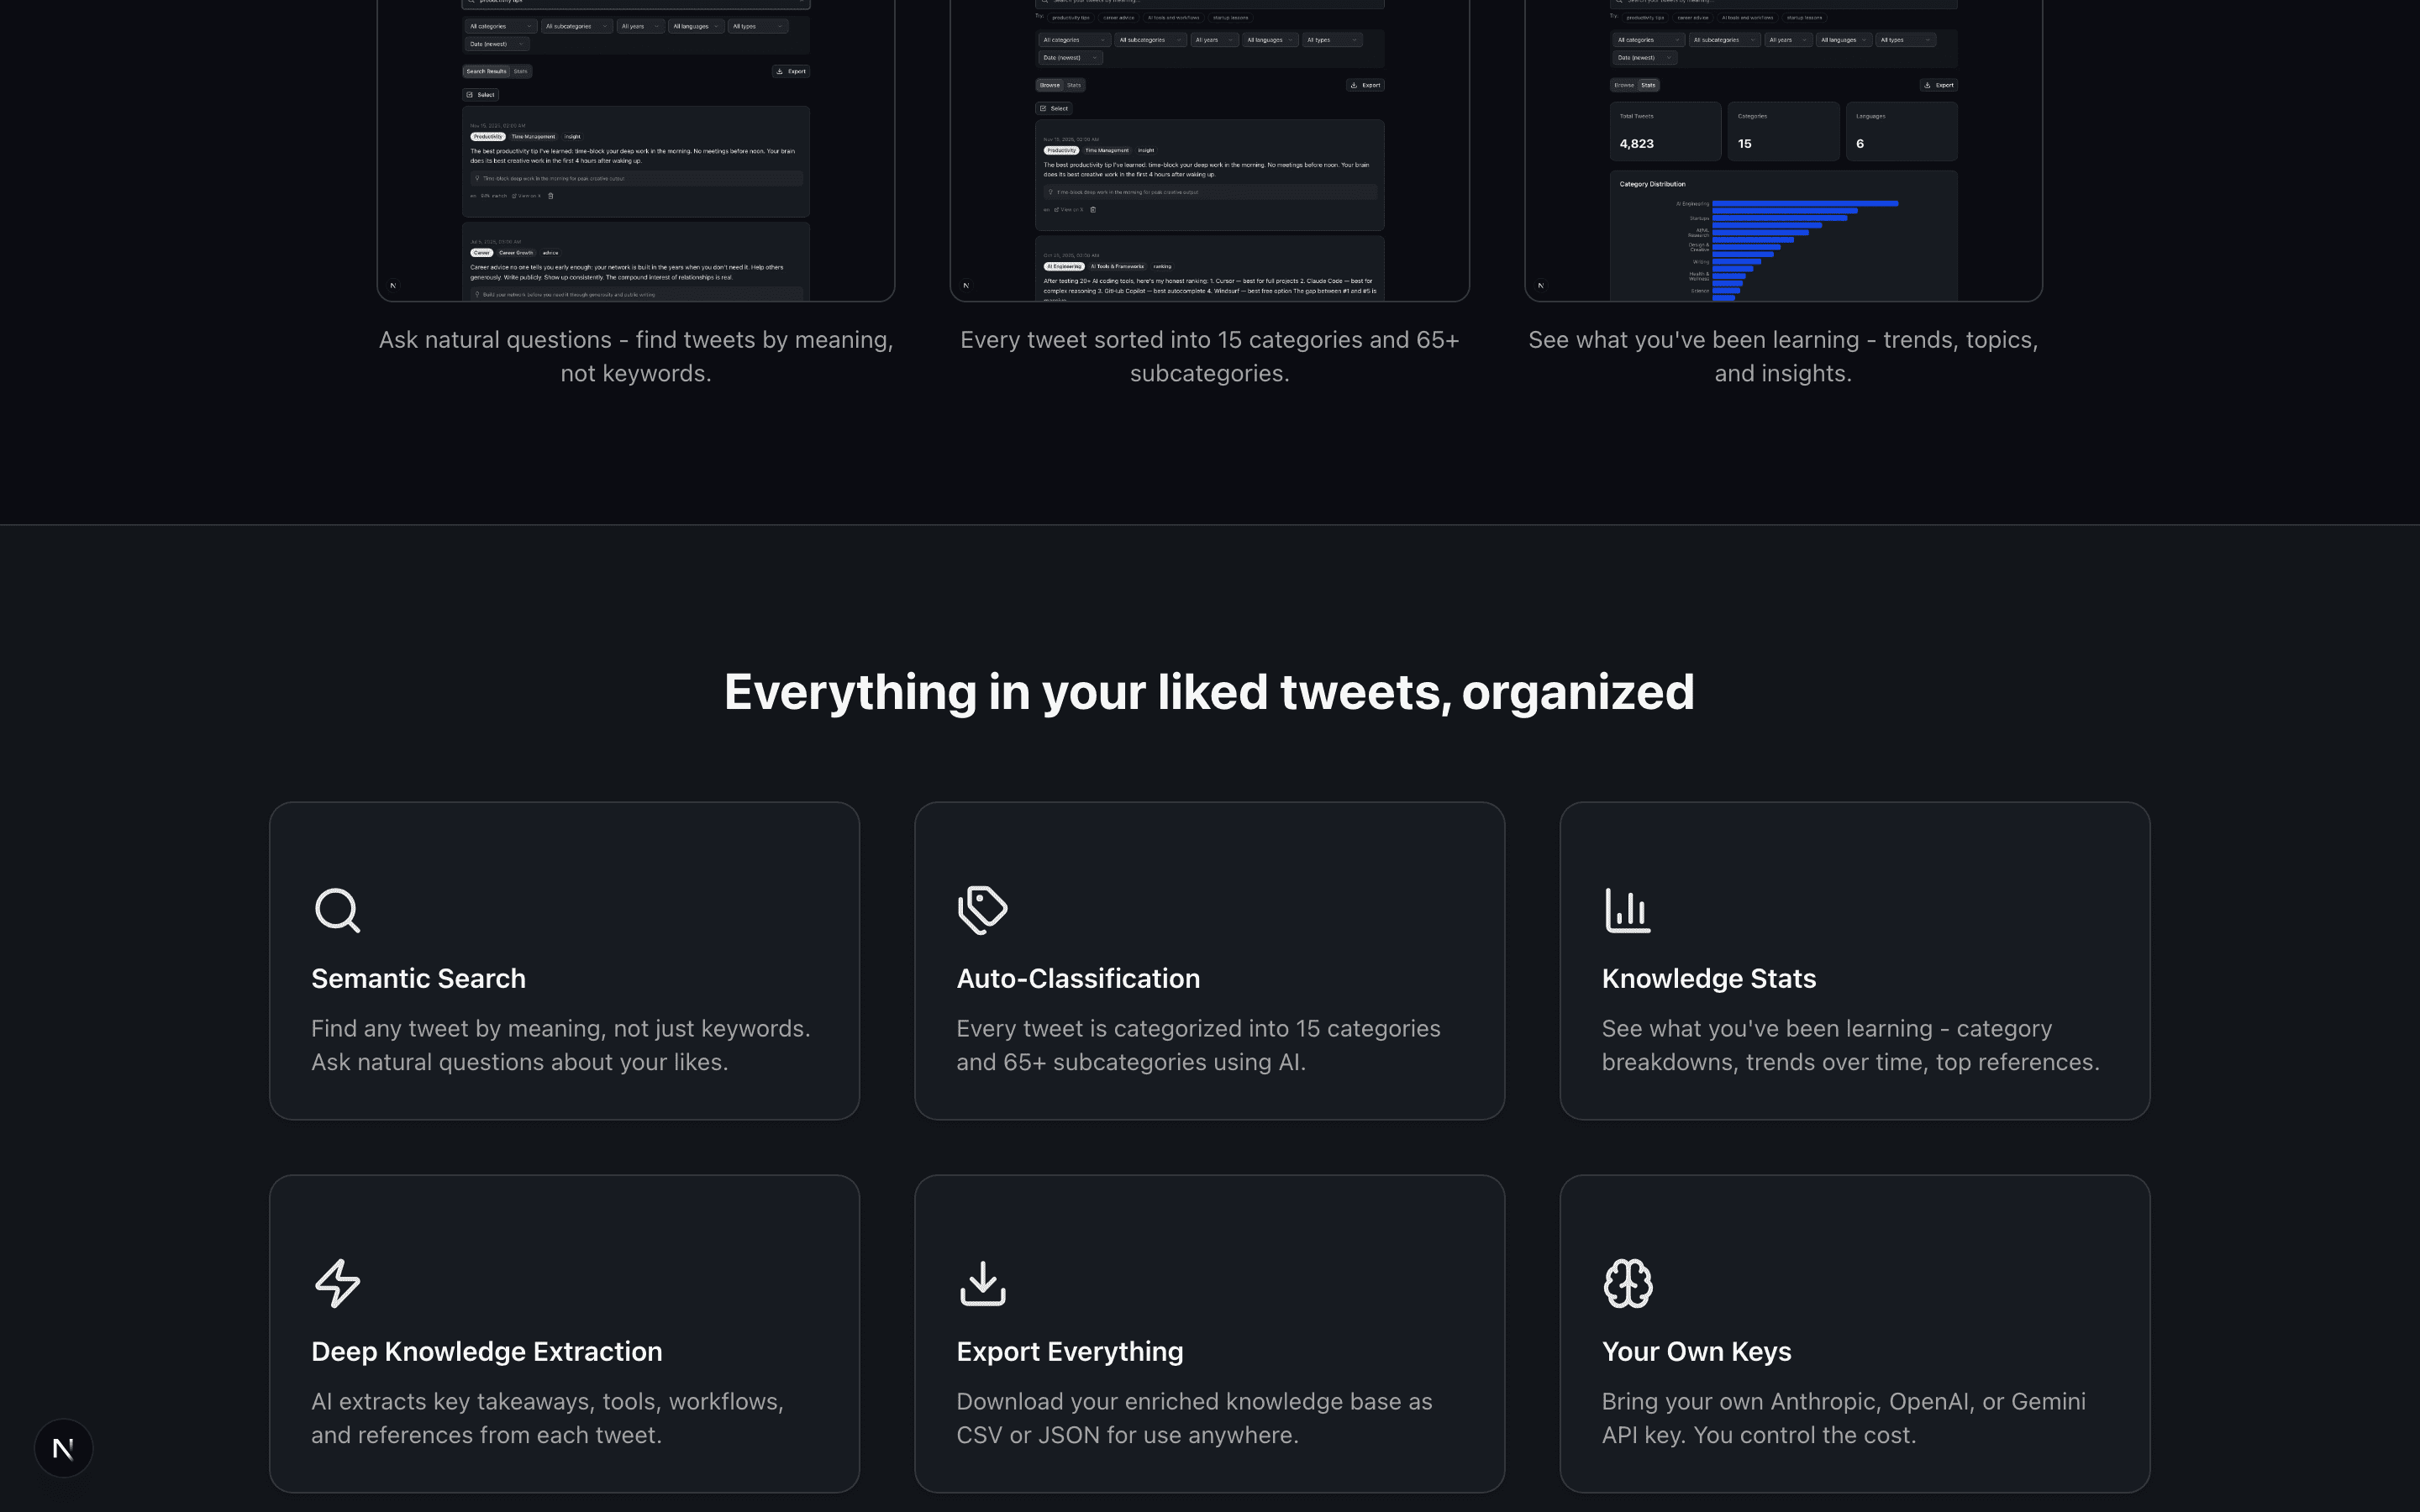Open the Date (newest) sort dropdown

pyautogui.click(x=1071, y=58)
